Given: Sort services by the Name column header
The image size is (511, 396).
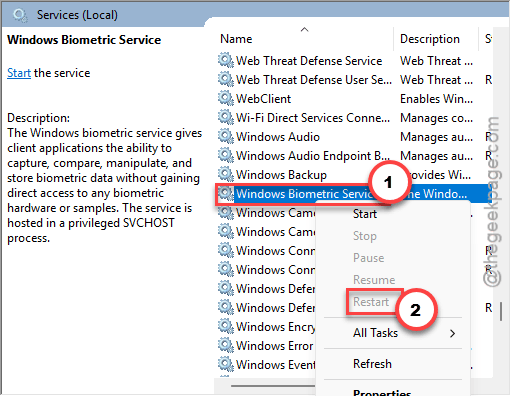Looking at the screenshot, I should point(236,39).
